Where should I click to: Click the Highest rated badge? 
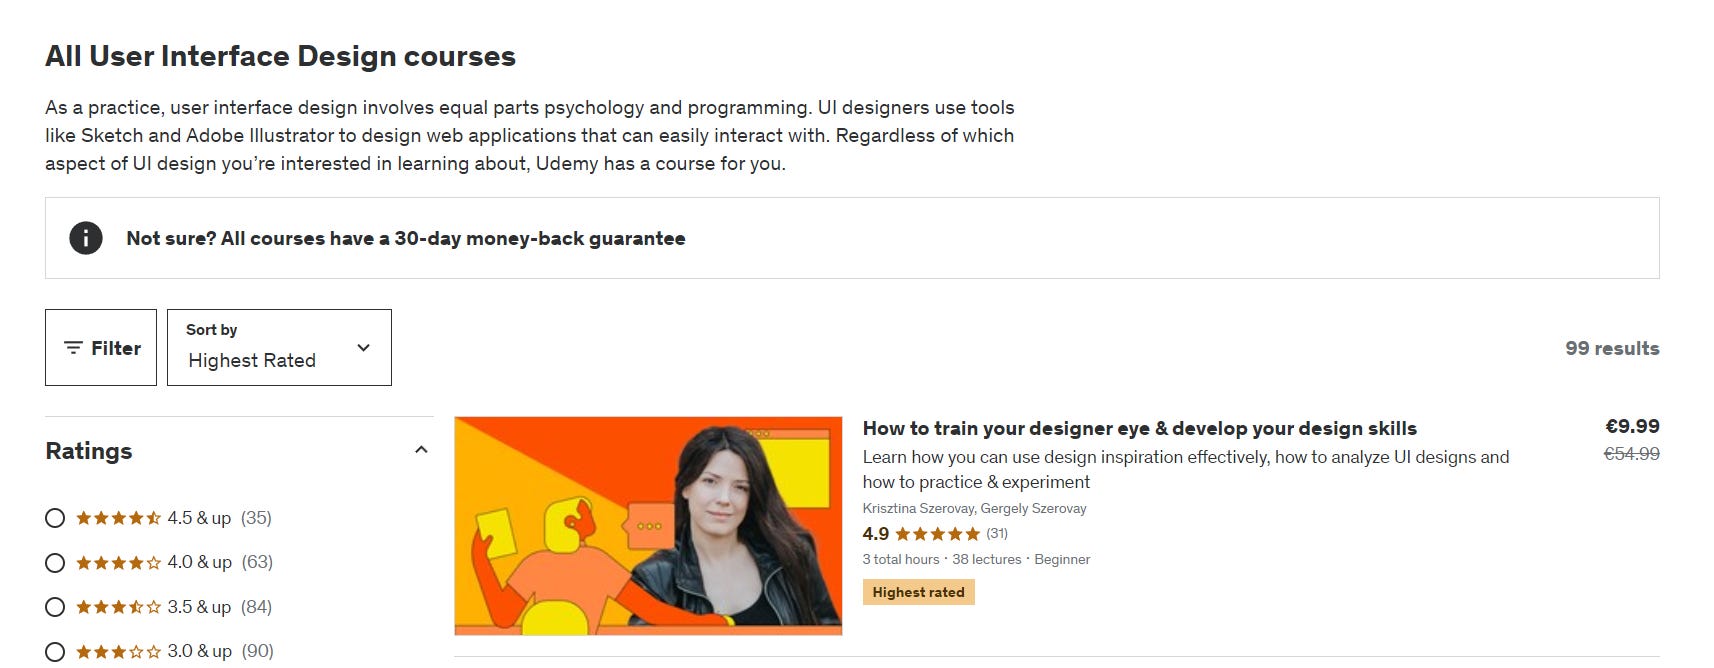[x=918, y=592]
